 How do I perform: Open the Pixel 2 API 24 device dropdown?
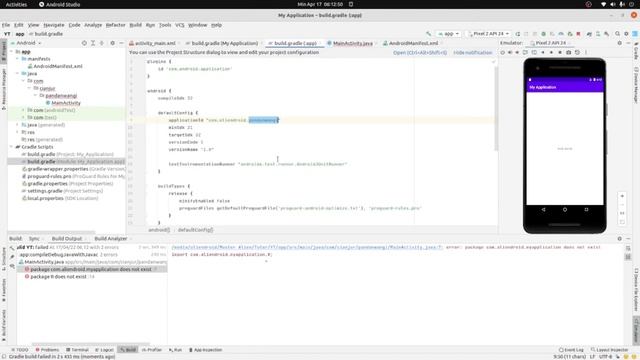click(x=489, y=34)
